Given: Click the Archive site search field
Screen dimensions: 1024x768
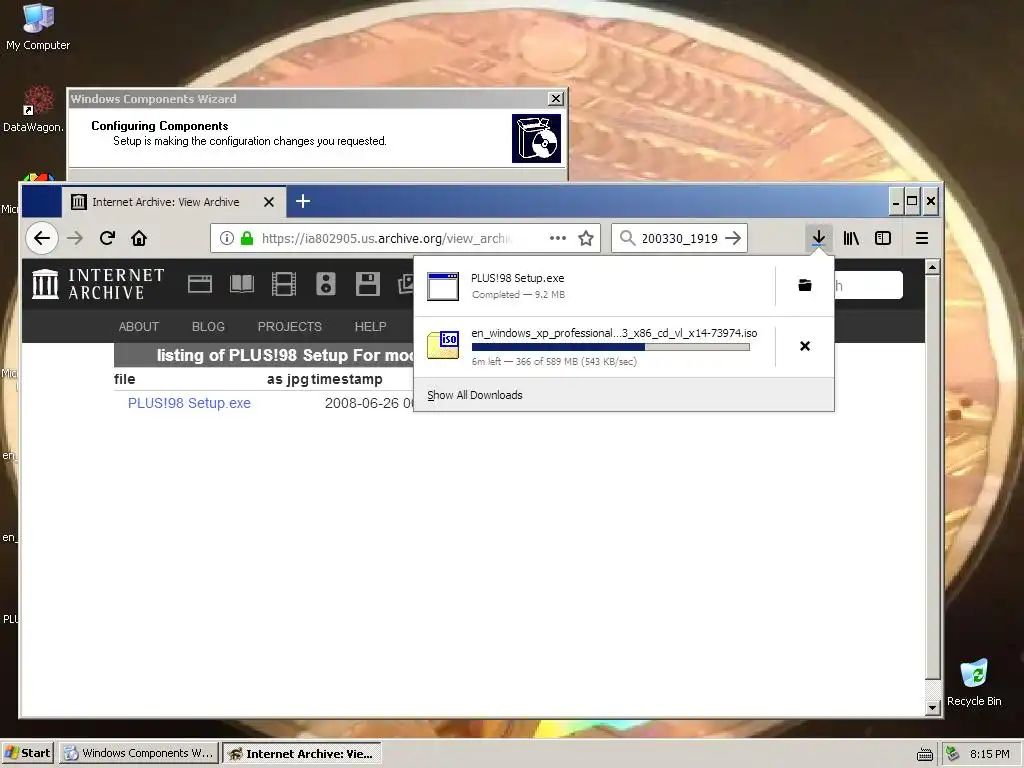Looking at the screenshot, I should [869, 285].
